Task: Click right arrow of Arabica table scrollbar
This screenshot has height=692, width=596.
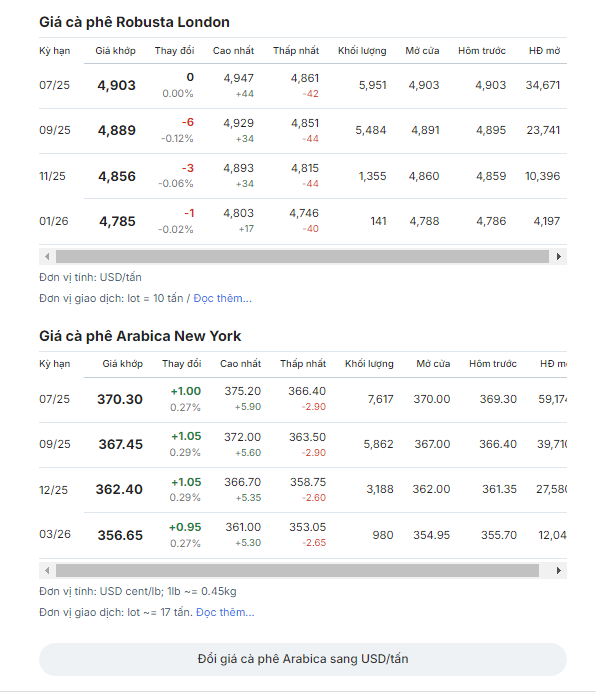Action: 558,570
